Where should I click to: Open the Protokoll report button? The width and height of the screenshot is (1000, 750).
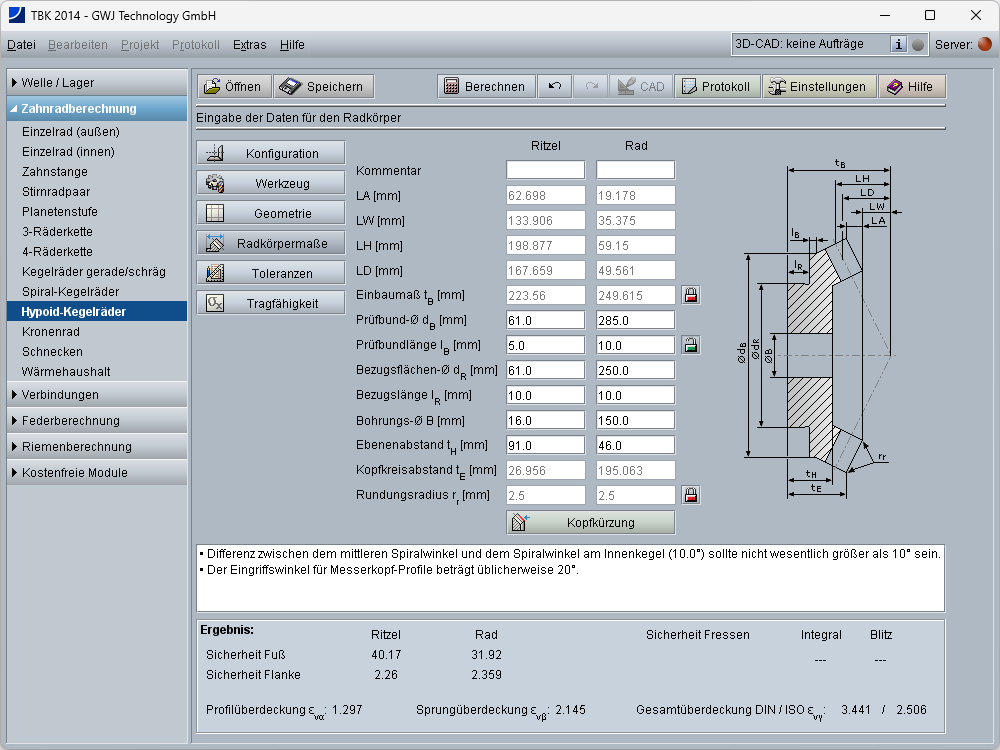pos(716,87)
